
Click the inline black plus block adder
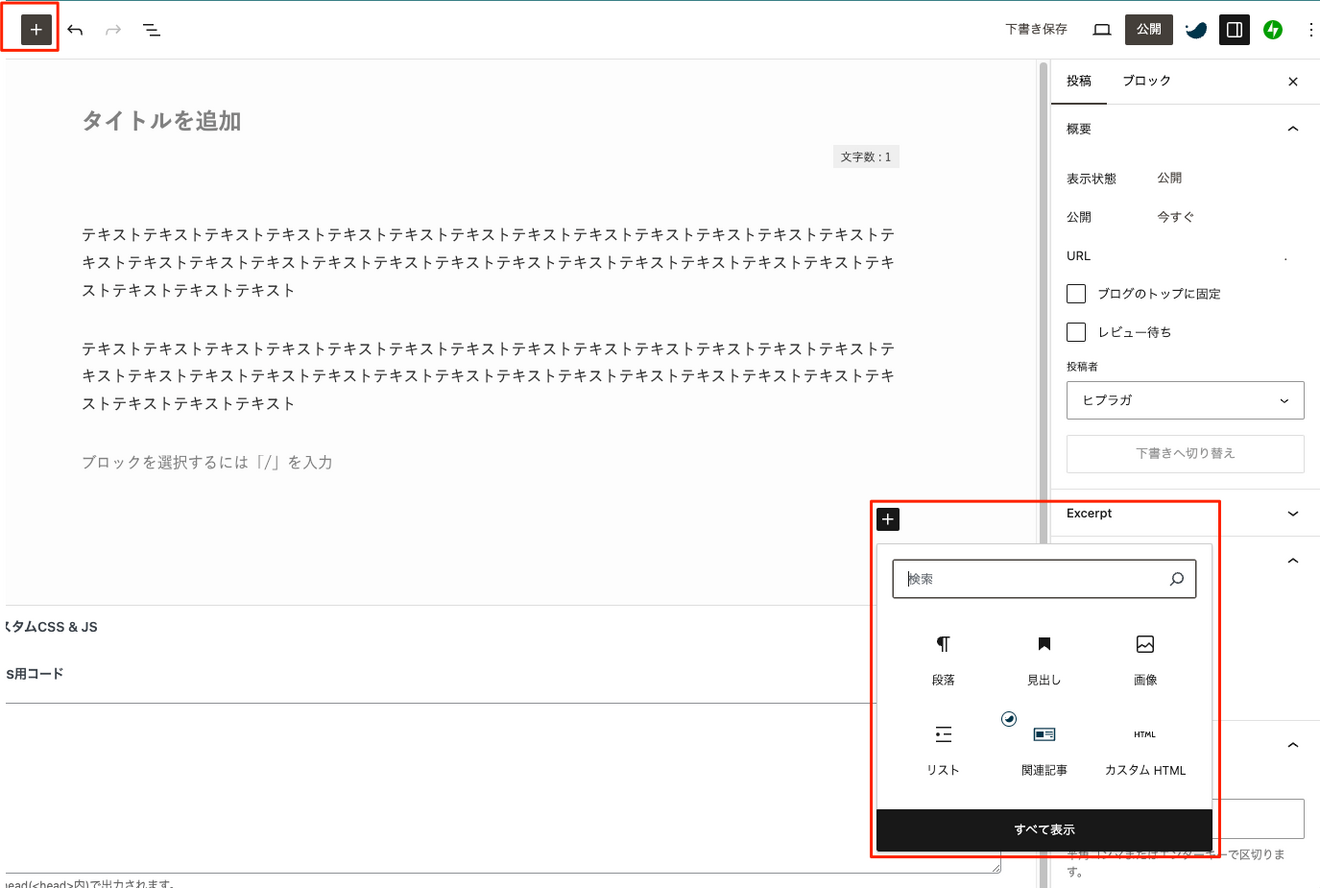pos(888,519)
